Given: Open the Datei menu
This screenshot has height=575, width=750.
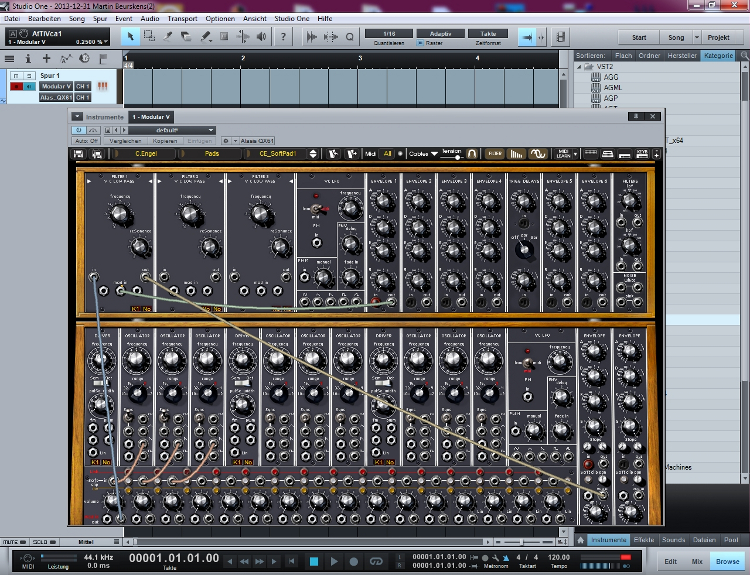Looking at the screenshot, I should pos(11,19).
